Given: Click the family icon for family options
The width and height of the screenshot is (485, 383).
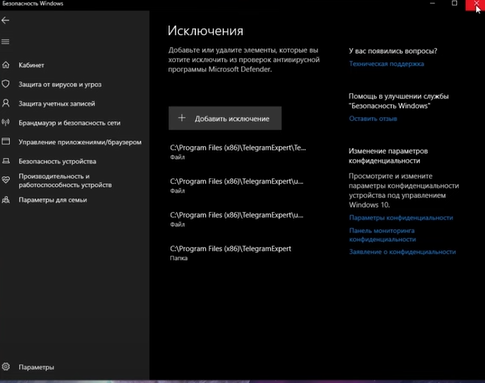Looking at the screenshot, I should point(6,200).
